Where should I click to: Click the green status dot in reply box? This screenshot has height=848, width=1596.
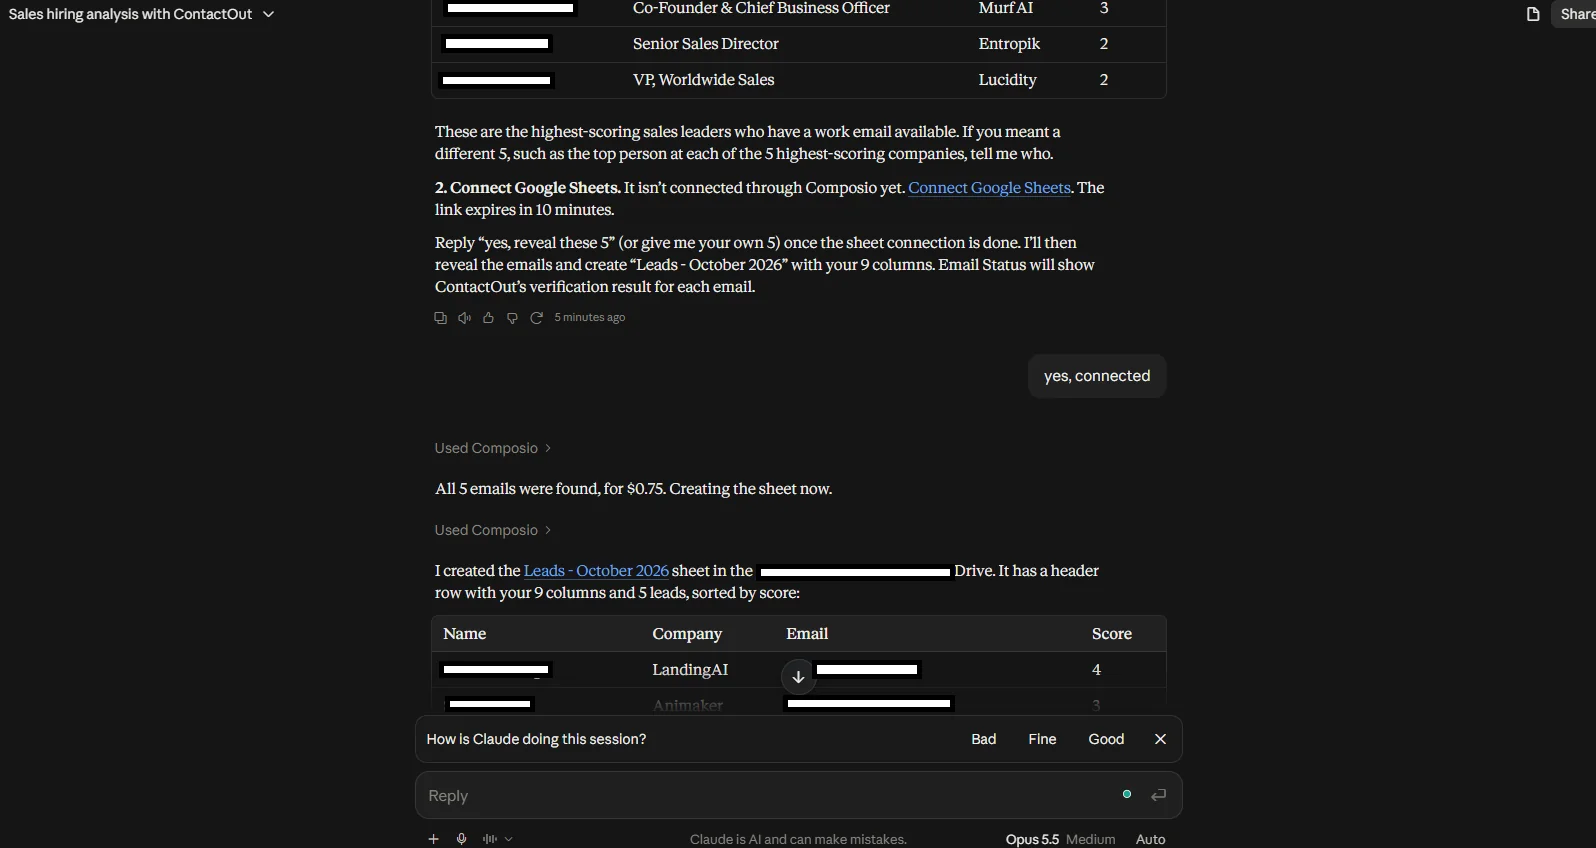pos(1127,794)
